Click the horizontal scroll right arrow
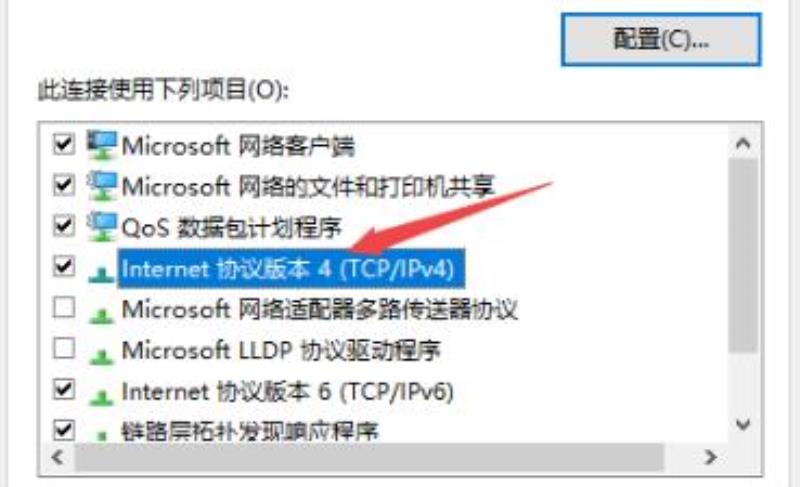Viewport: 800px width, 487px height. coord(710,457)
